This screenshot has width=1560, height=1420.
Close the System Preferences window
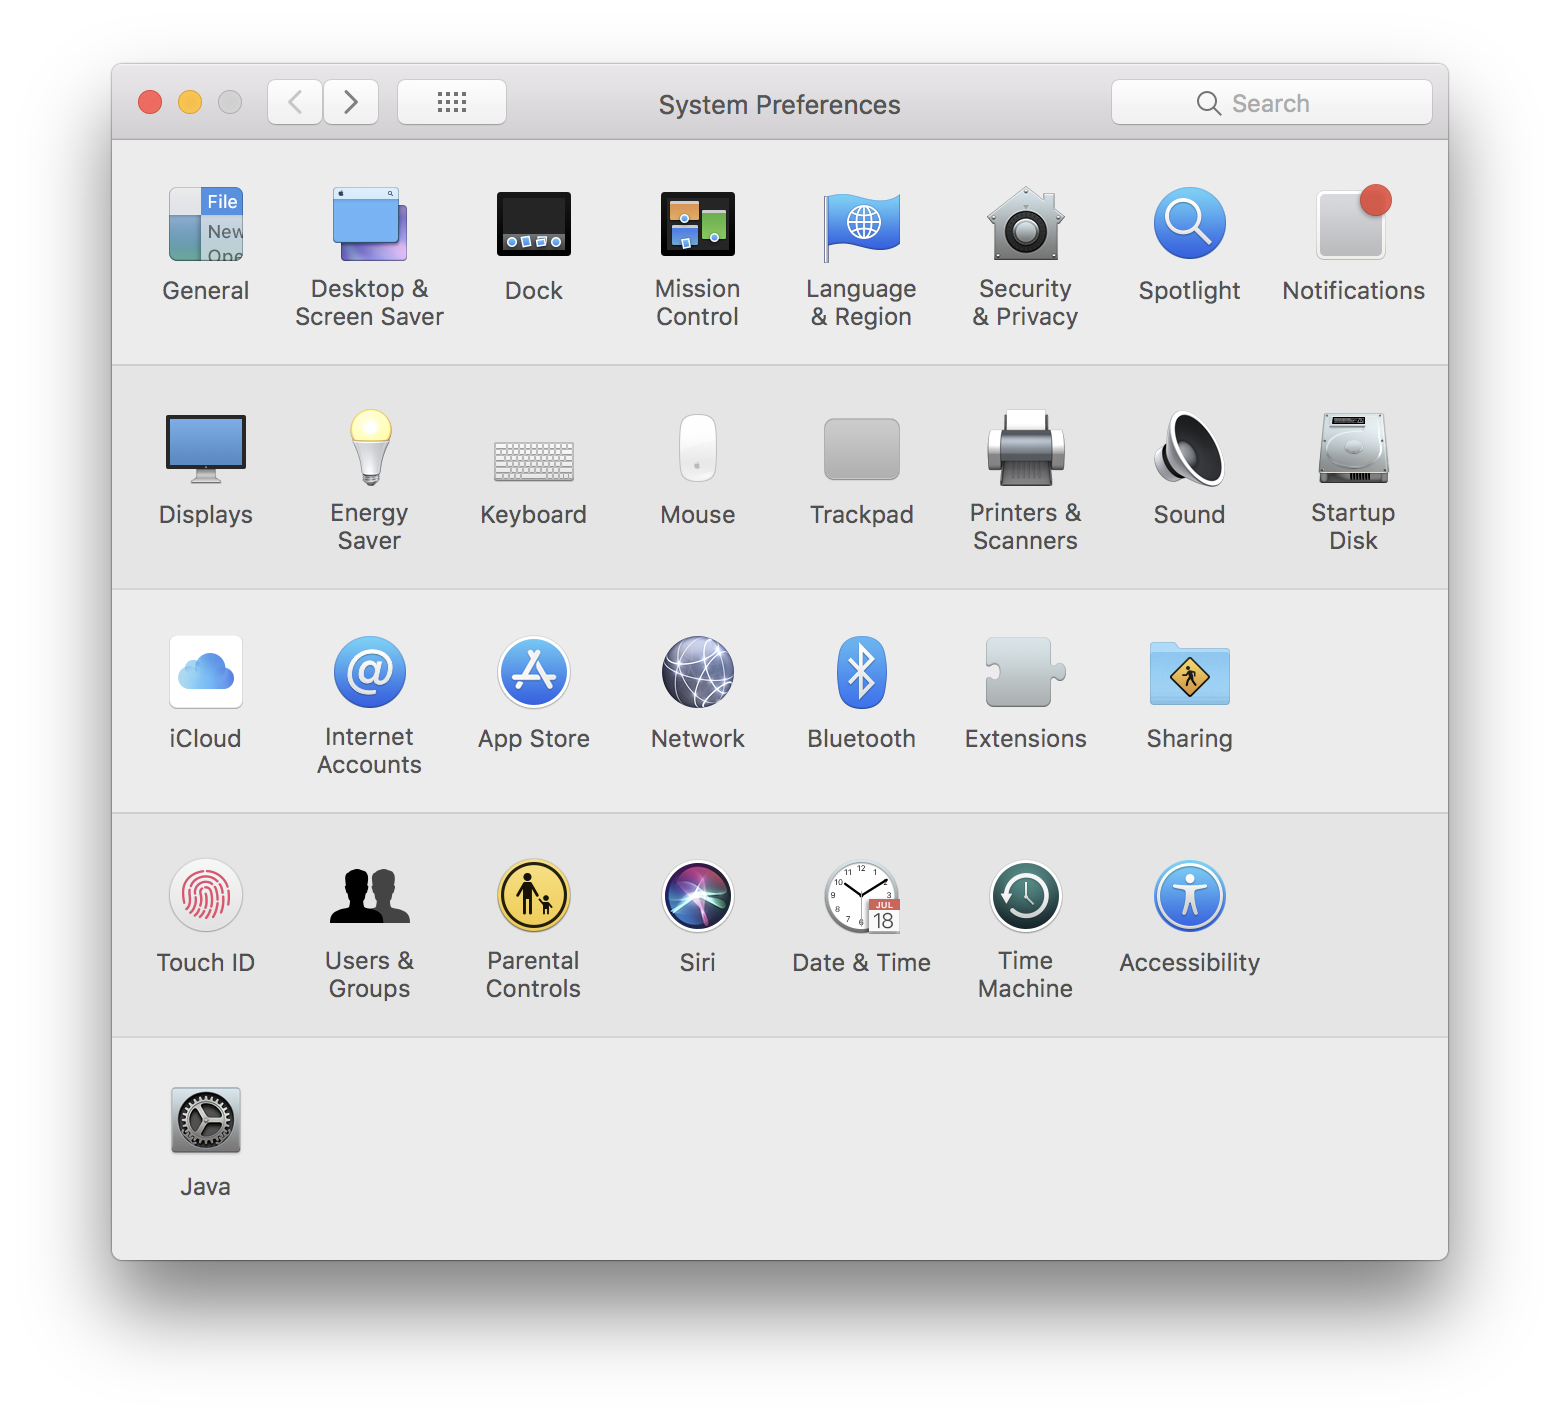pyautogui.click(x=150, y=102)
